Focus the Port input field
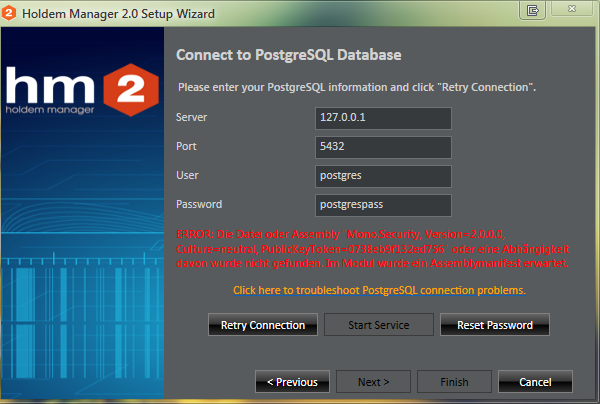Viewport: 600px width, 404px height. (x=383, y=147)
